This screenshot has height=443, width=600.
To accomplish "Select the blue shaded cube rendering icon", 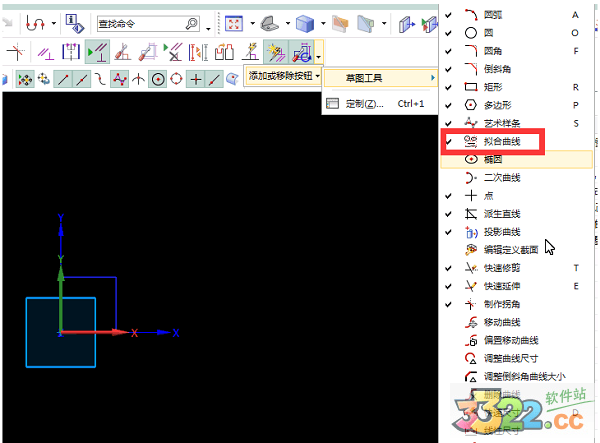I will 305,24.
